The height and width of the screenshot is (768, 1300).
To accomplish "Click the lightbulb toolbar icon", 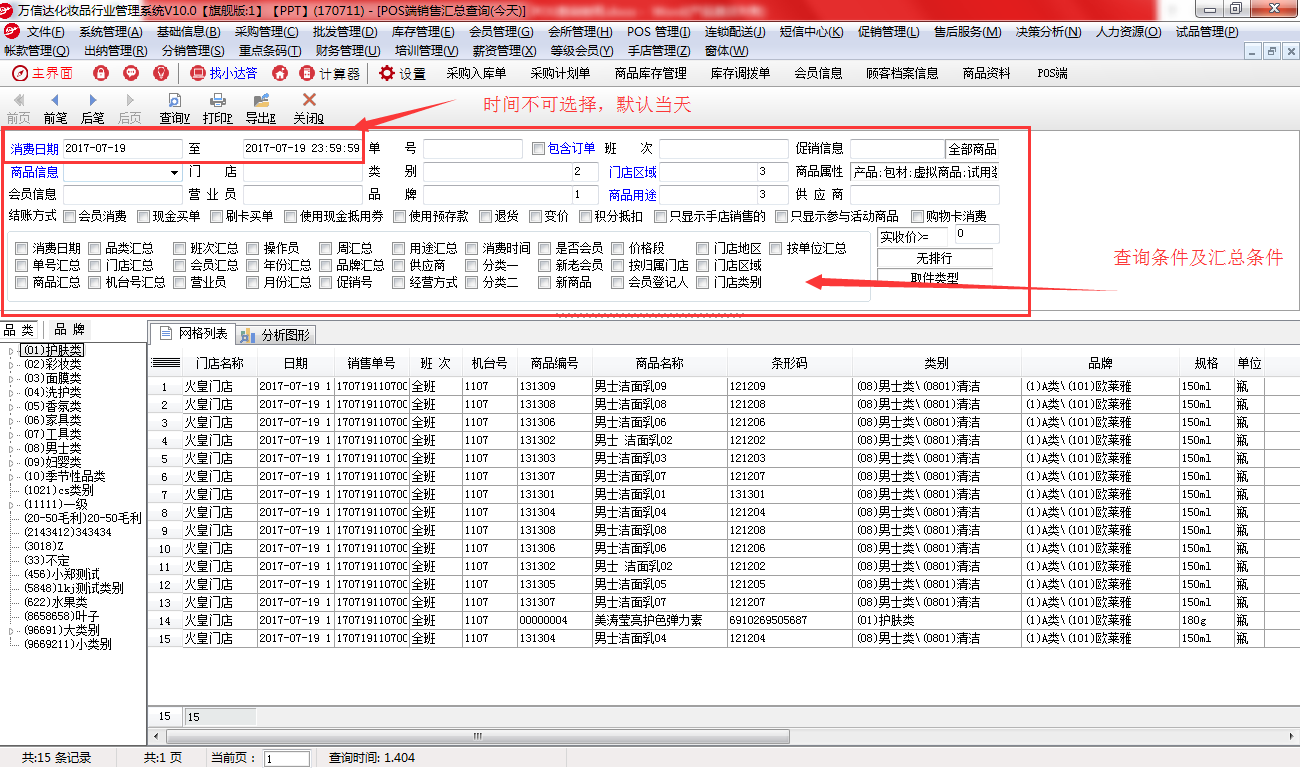I will click(160, 73).
